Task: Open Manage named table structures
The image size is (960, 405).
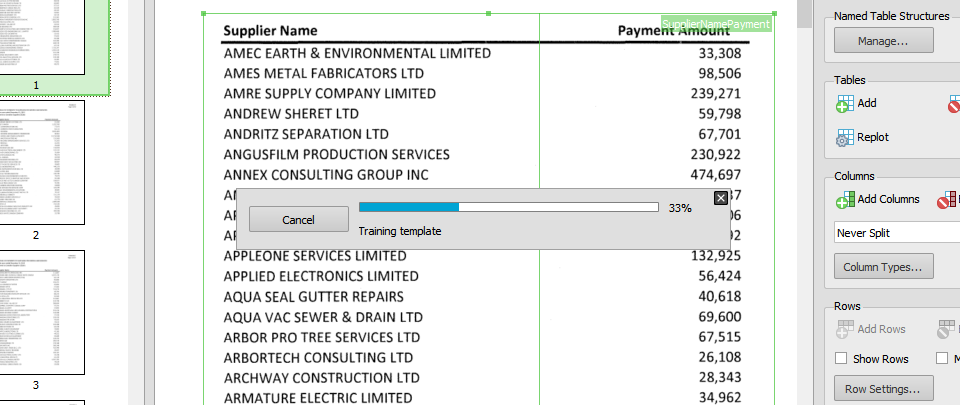Action: [x=883, y=40]
